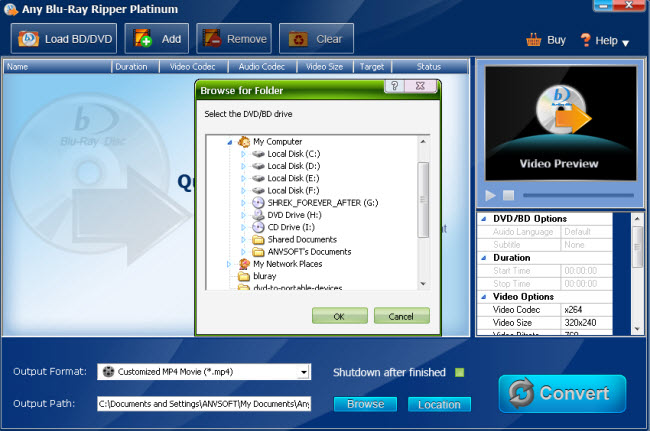Collapse the Duration options section
This screenshot has height=431, width=650.
click(483, 258)
